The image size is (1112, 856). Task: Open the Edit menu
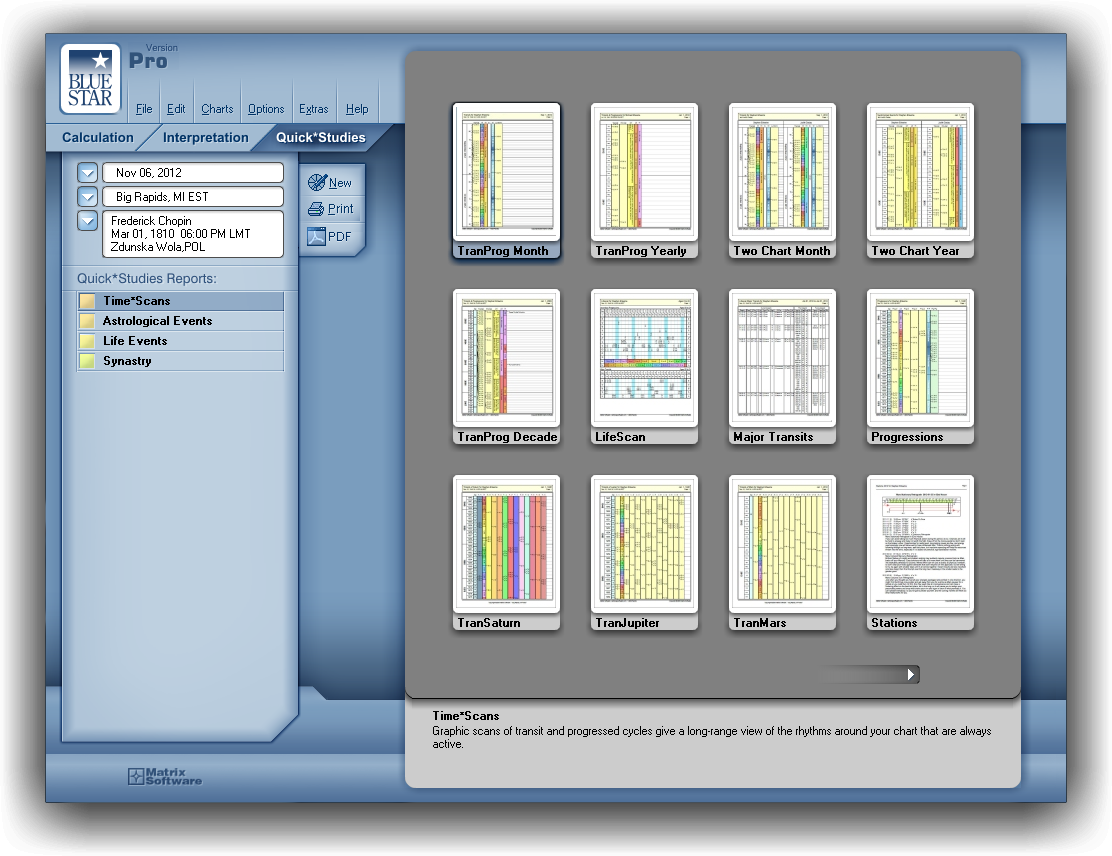[x=176, y=109]
